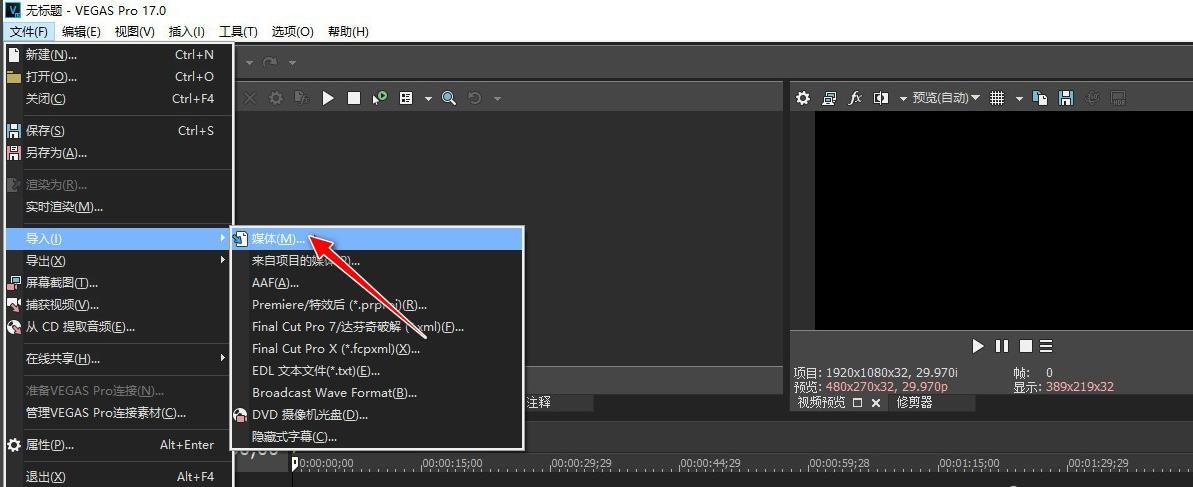Pause the video preview playback

coord(1002,346)
